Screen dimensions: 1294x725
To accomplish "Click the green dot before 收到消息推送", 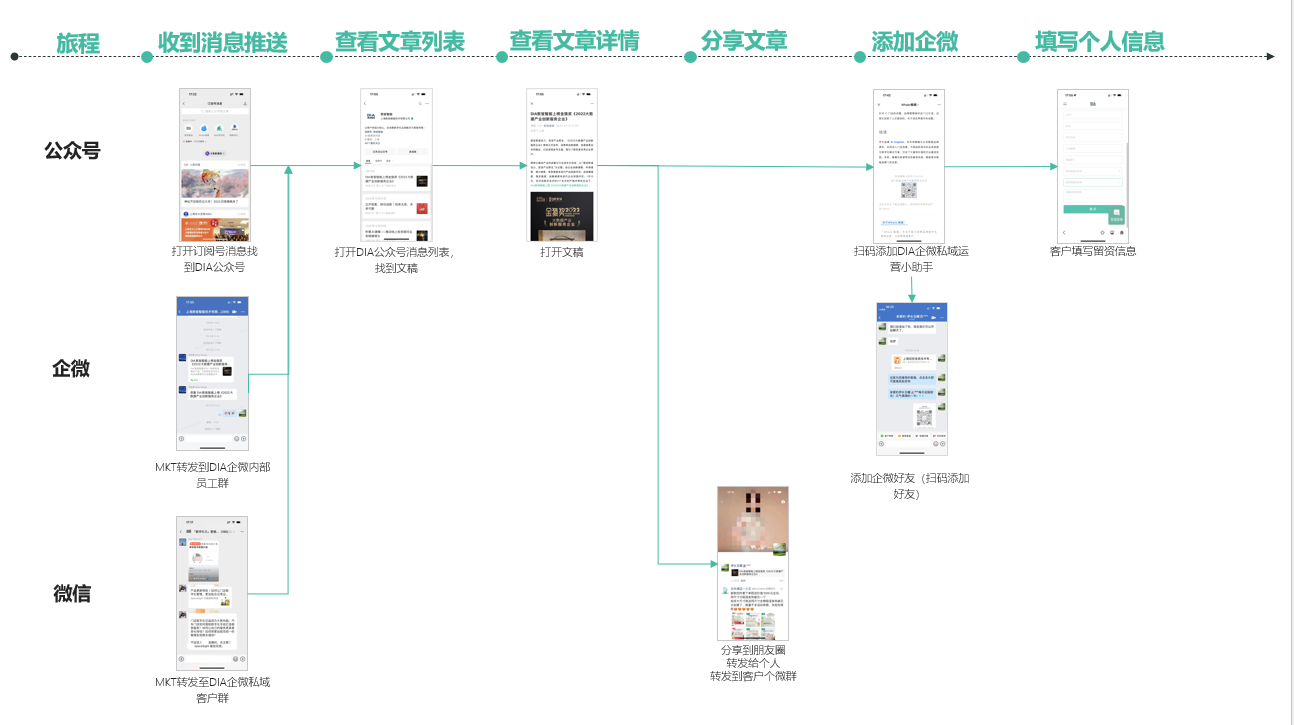I will 147,57.
